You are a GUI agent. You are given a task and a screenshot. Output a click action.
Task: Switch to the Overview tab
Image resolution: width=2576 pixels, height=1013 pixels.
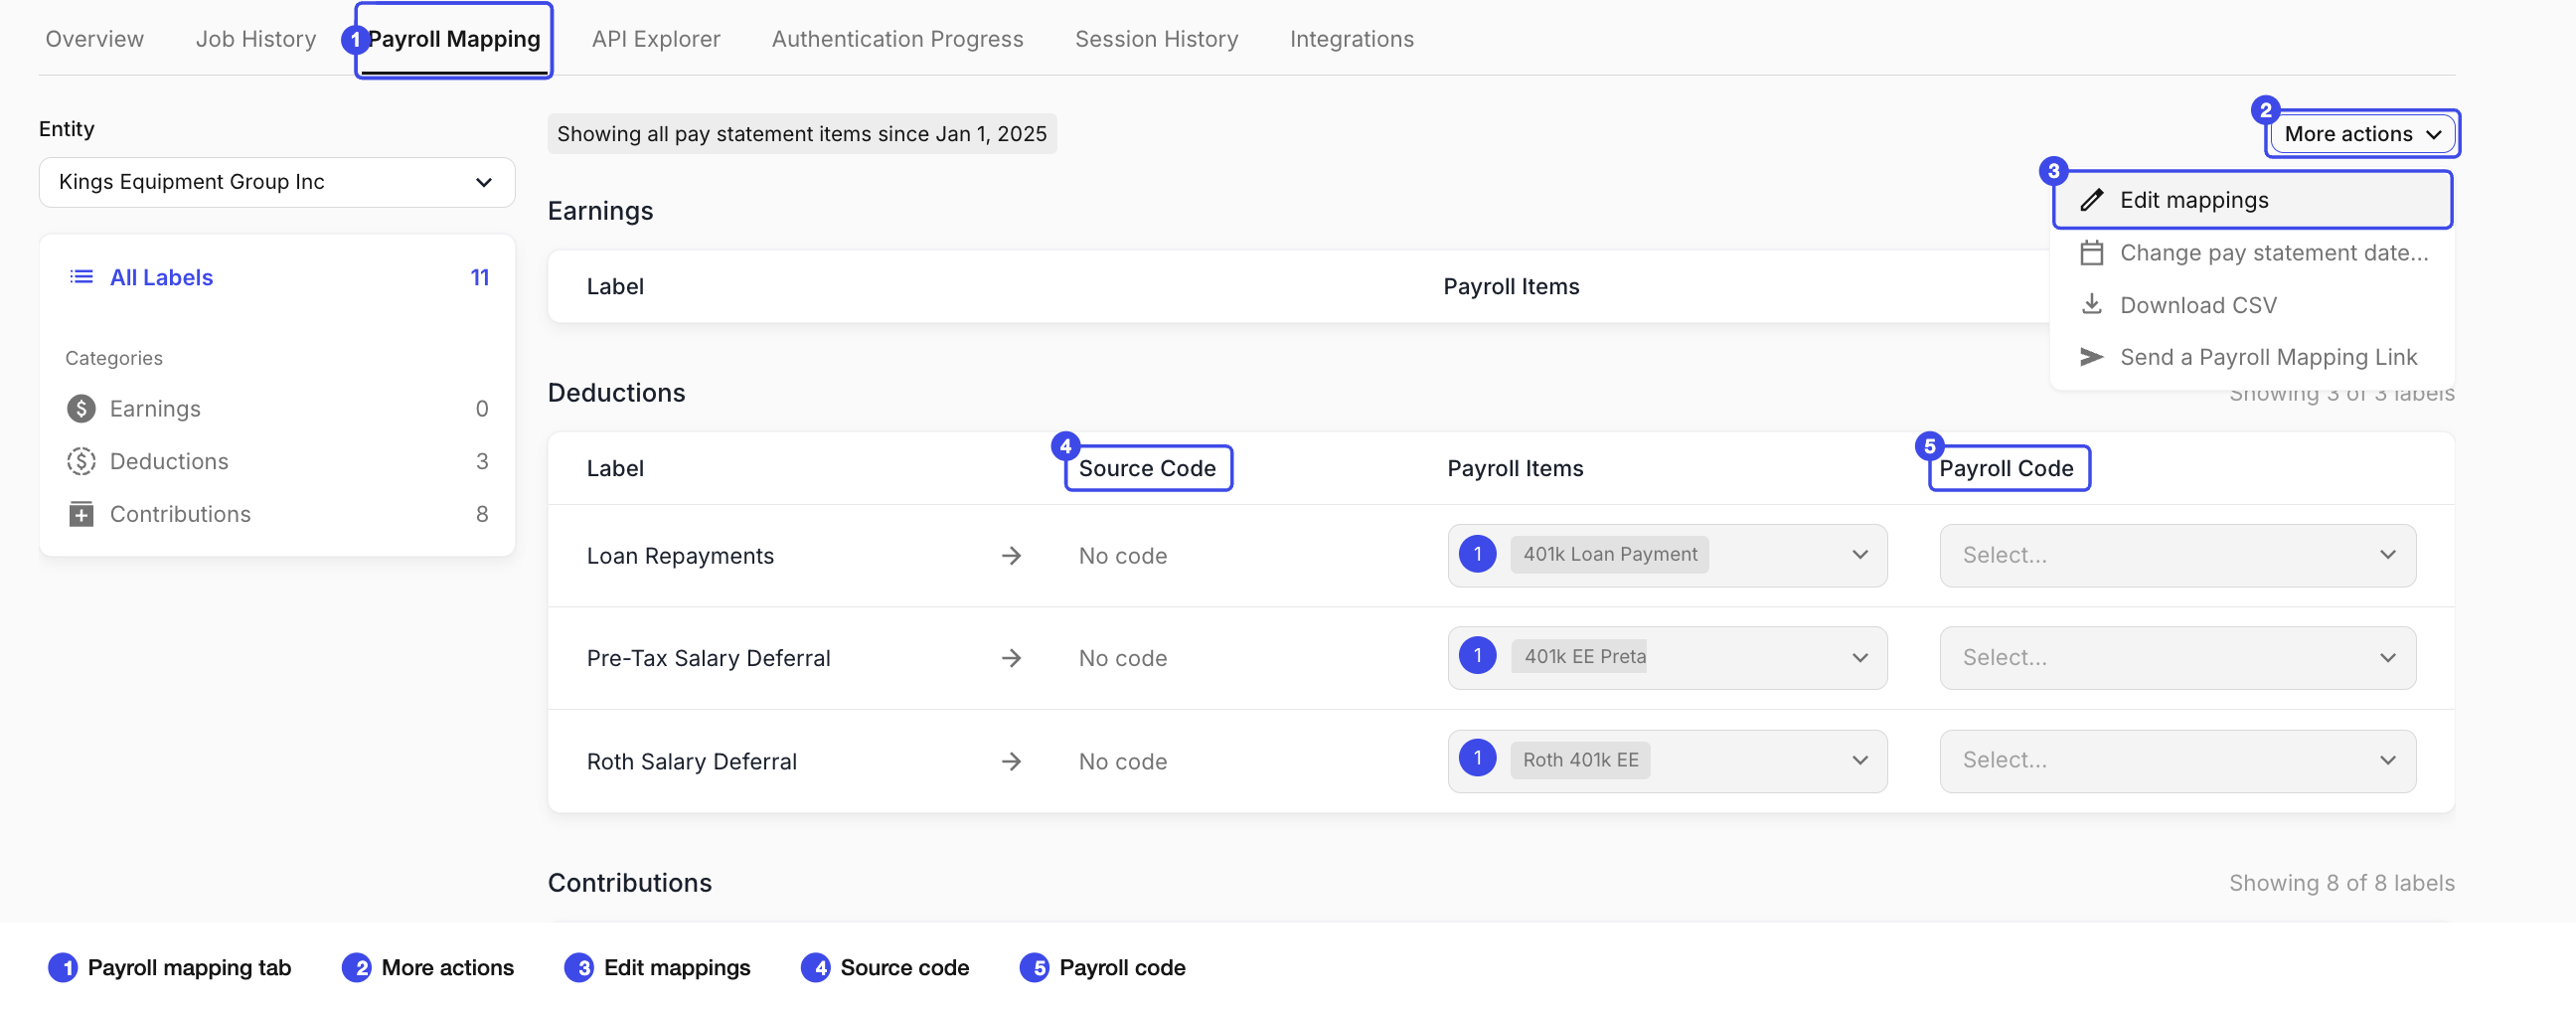pos(95,39)
